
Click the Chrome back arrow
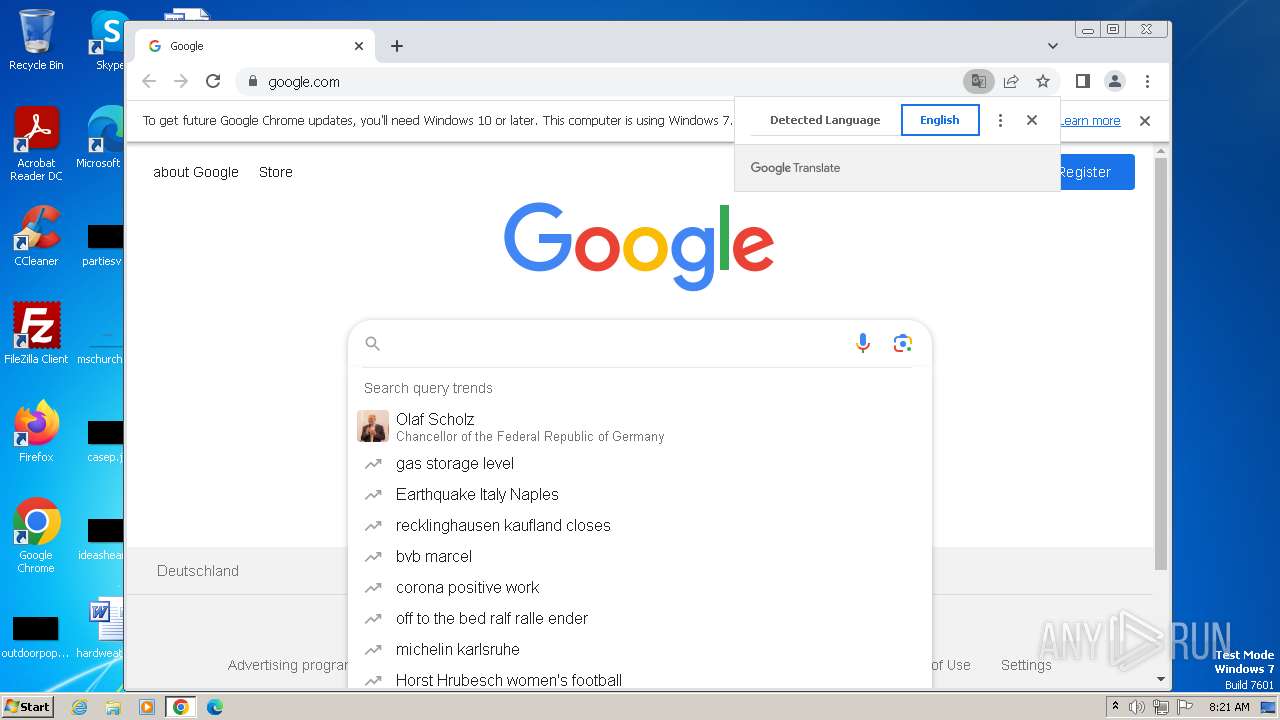(149, 82)
